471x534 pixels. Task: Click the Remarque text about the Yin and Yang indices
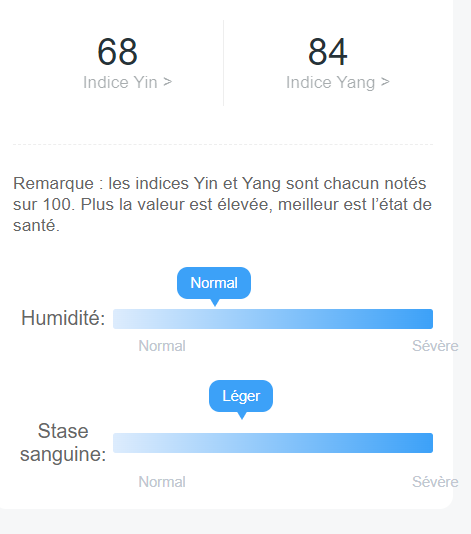pyautogui.click(x=222, y=204)
